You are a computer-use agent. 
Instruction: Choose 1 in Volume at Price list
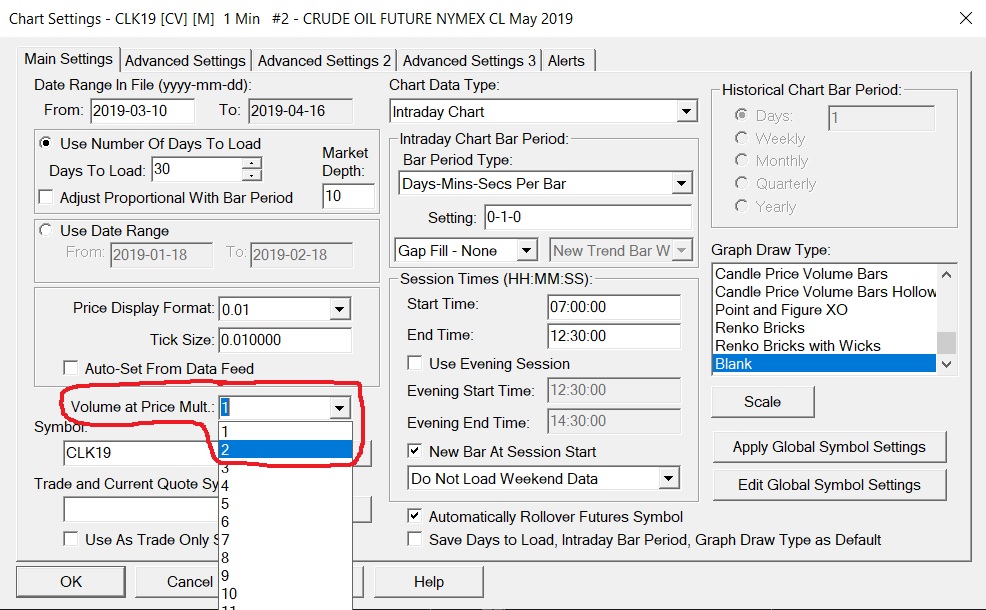coord(285,431)
